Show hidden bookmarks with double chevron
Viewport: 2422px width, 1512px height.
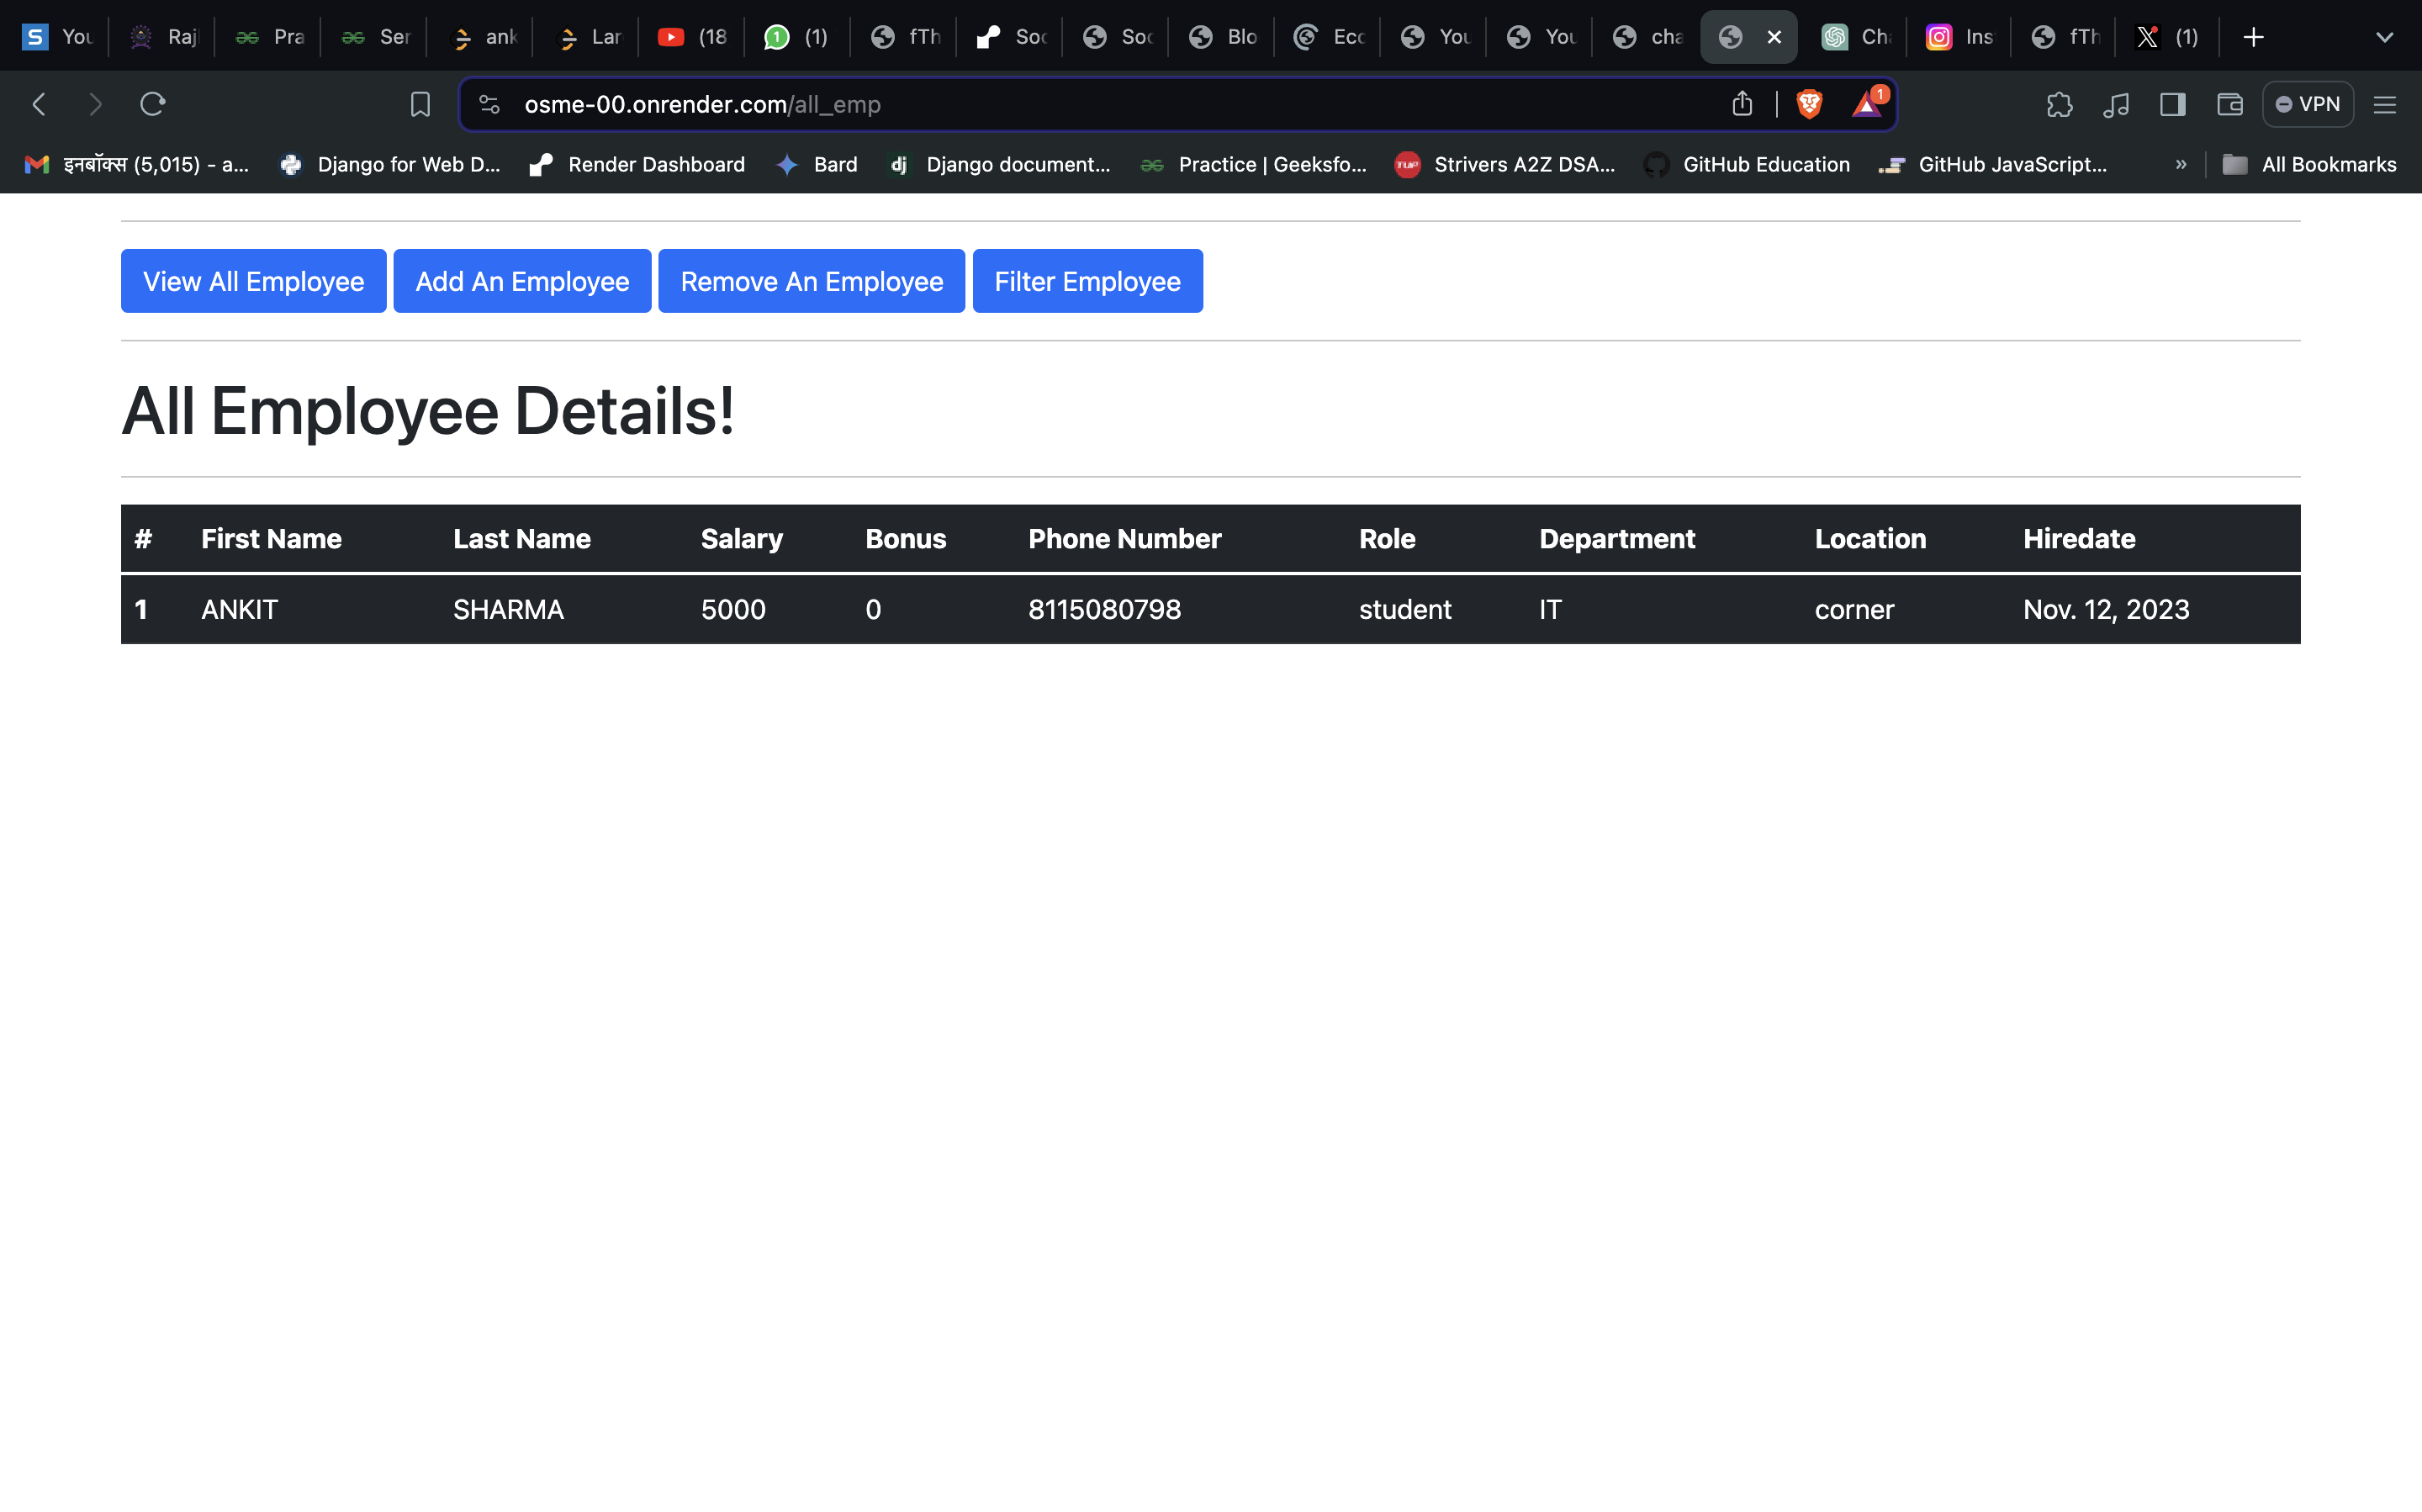coord(2180,164)
